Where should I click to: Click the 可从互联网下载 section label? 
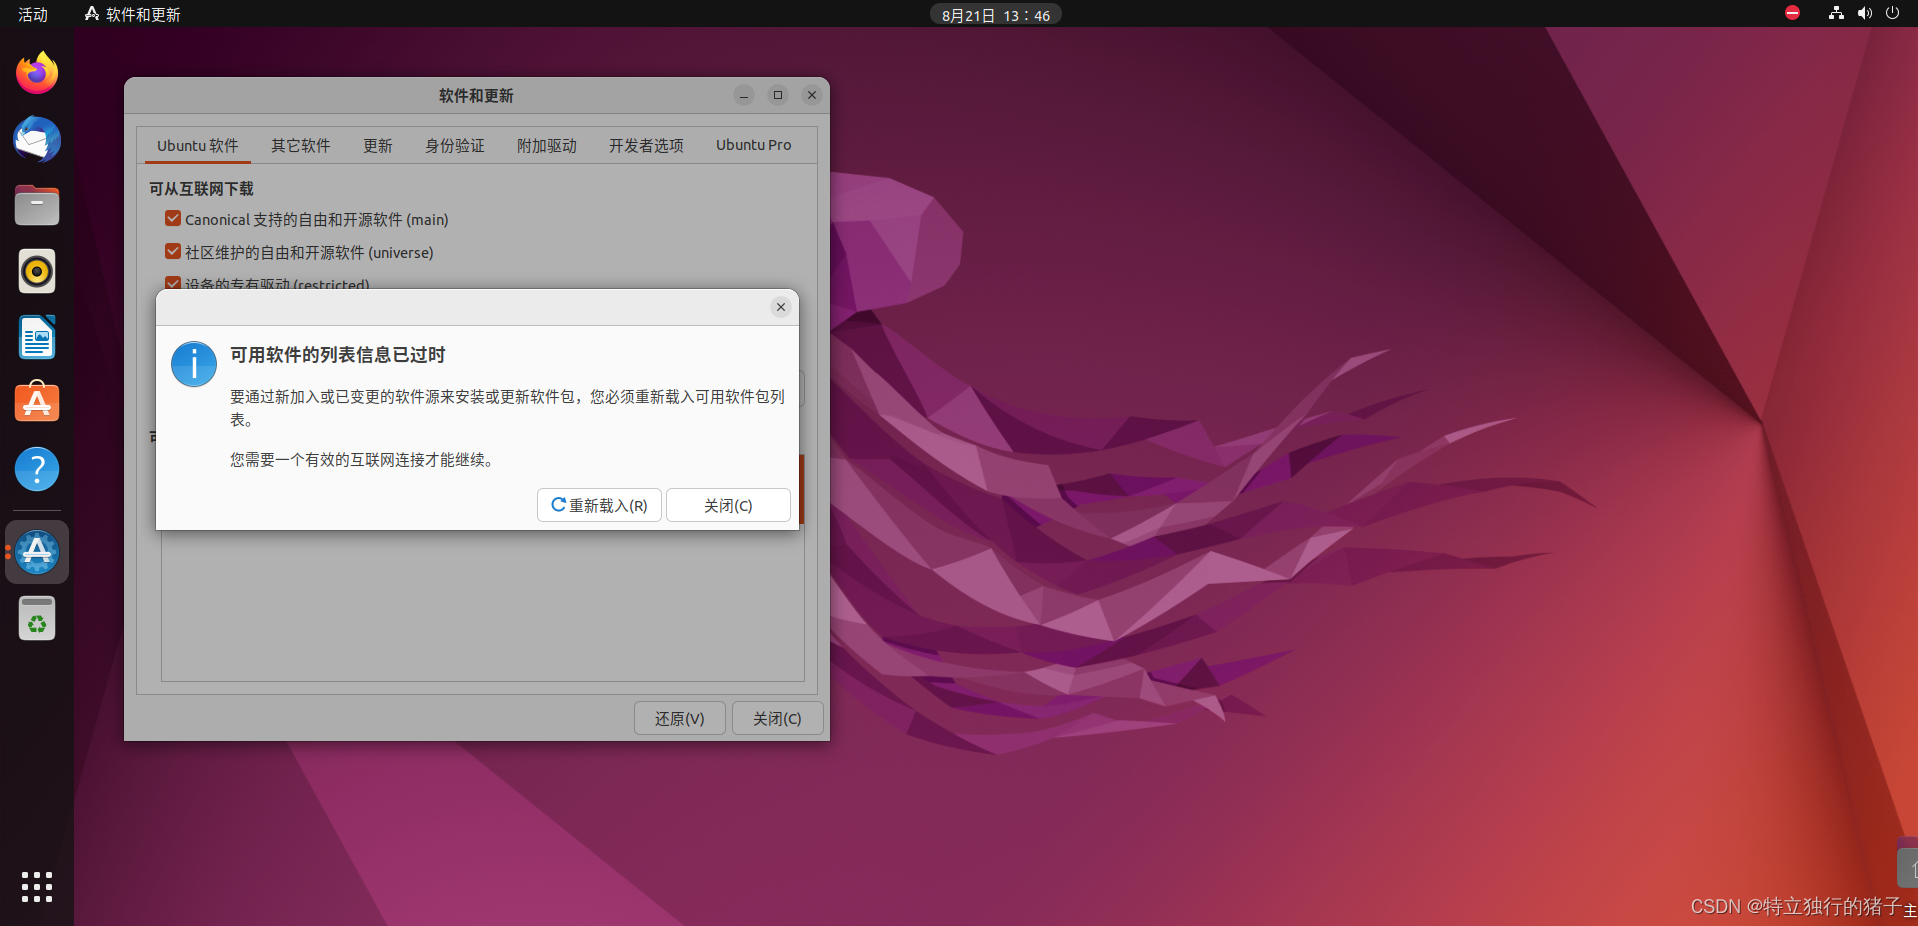pos(201,189)
